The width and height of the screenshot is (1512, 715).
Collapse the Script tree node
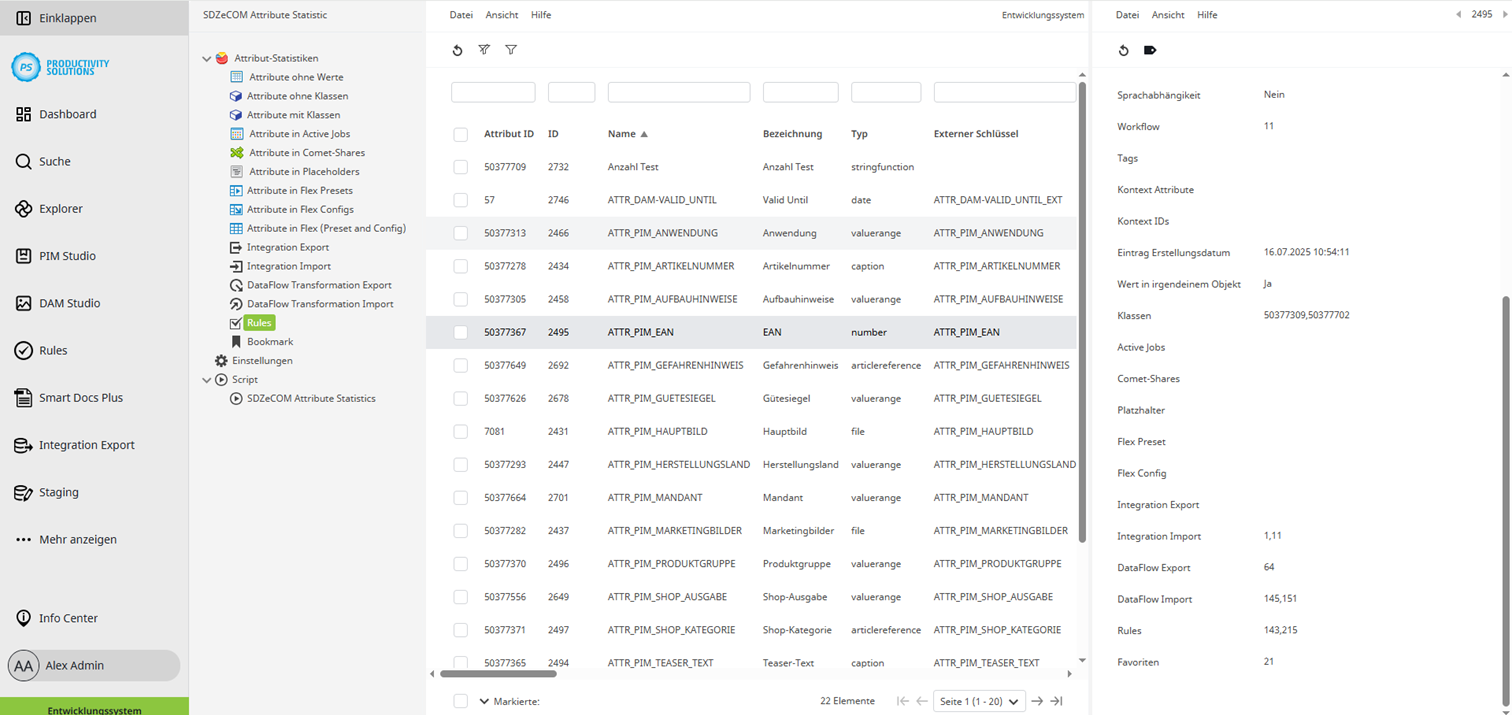coord(207,379)
